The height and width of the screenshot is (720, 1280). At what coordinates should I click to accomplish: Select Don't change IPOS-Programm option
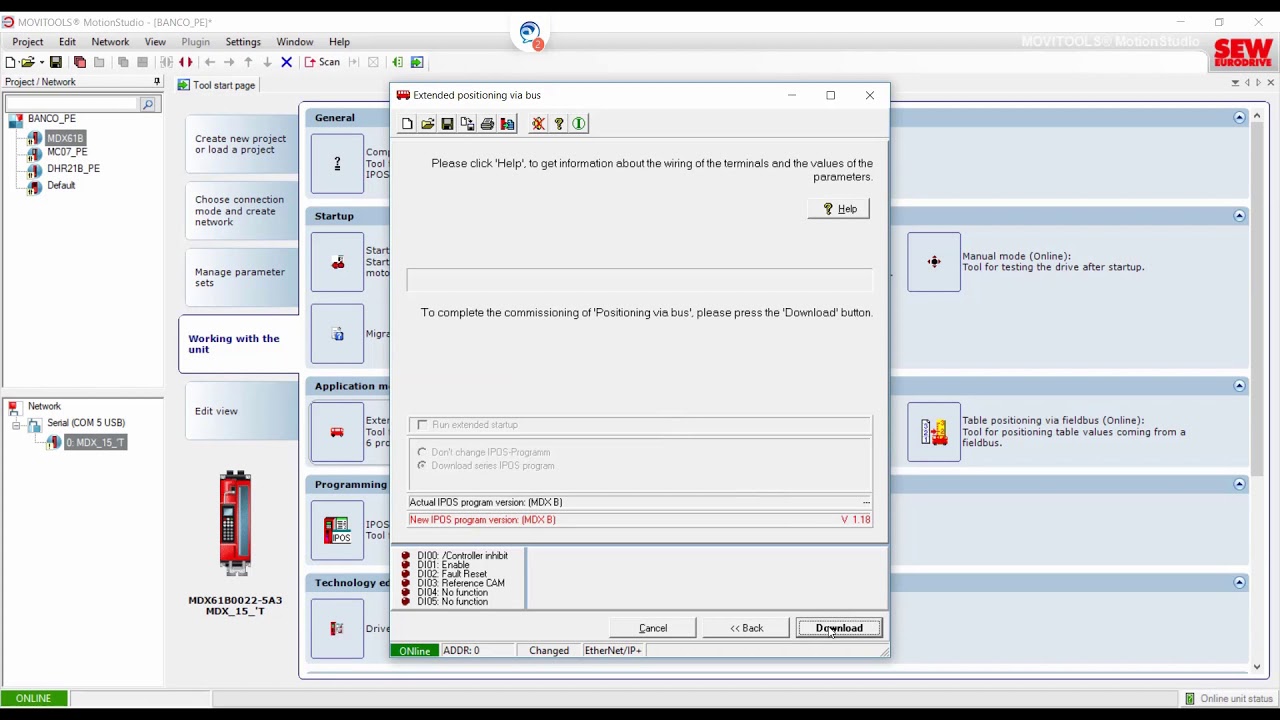point(422,452)
